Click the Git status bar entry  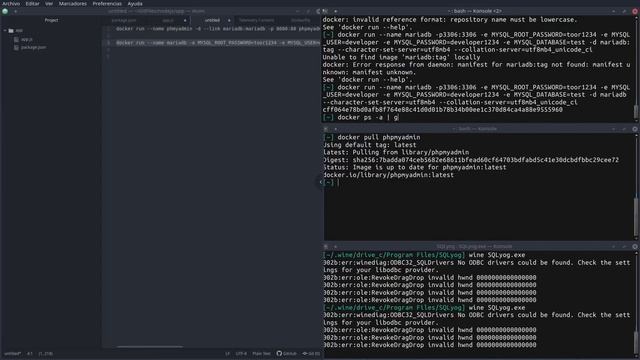(x=311, y=353)
